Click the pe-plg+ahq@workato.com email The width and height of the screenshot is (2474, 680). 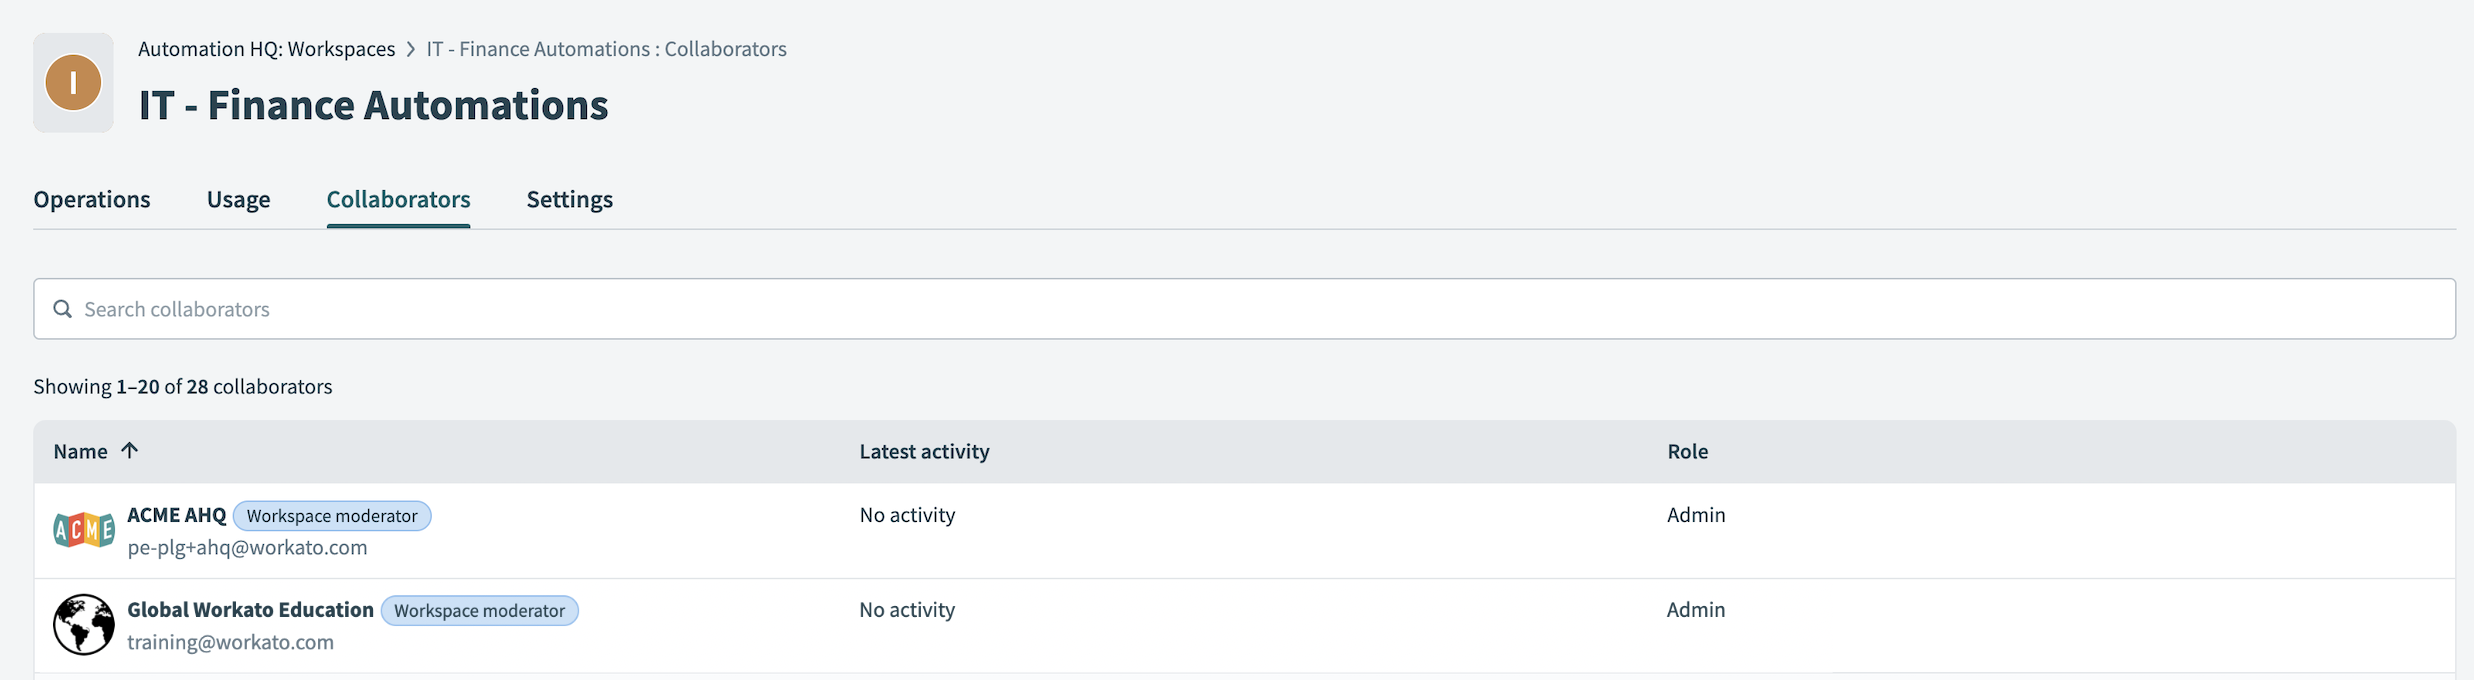247,547
